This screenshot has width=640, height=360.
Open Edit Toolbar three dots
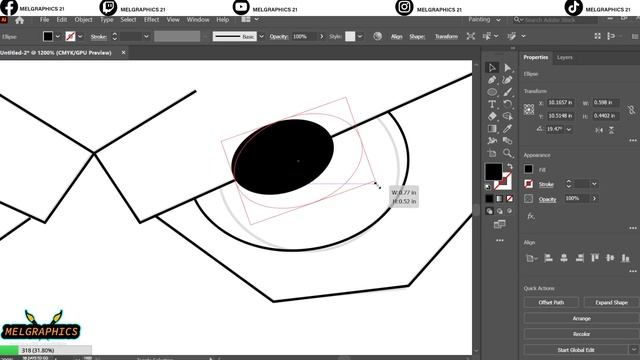coord(500,240)
